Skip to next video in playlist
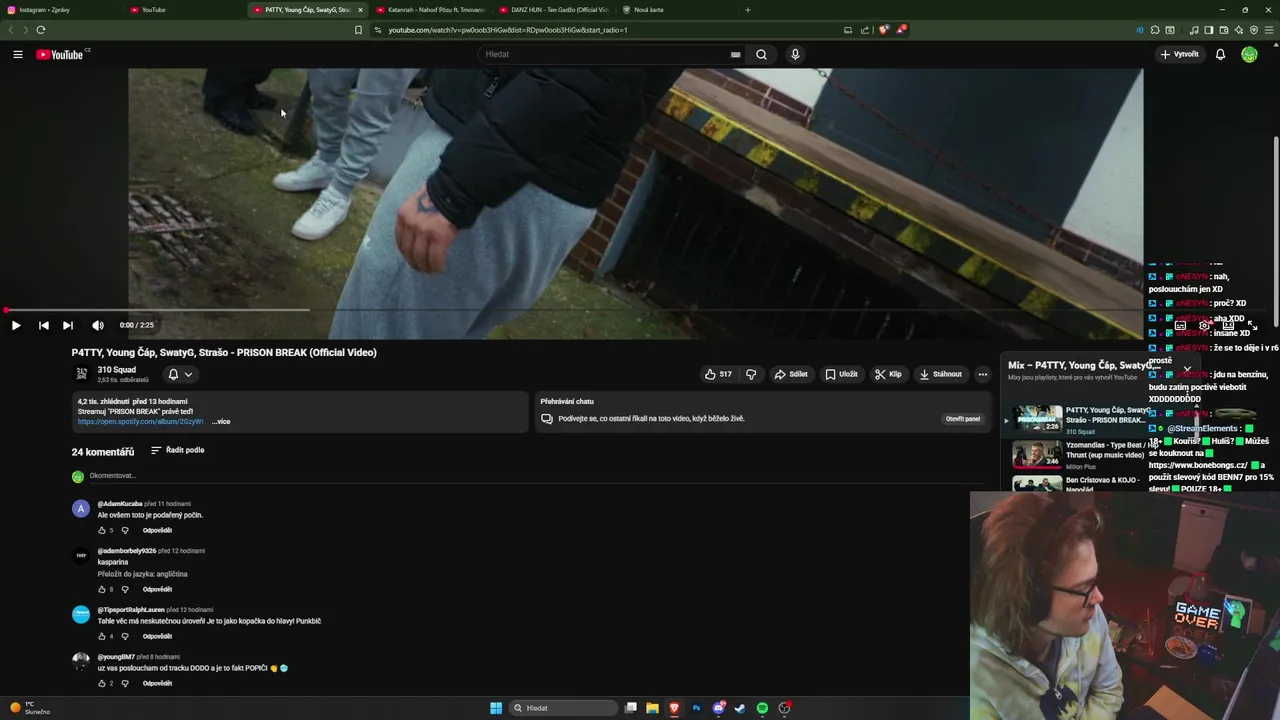The width and height of the screenshot is (1280, 720). coord(67,325)
